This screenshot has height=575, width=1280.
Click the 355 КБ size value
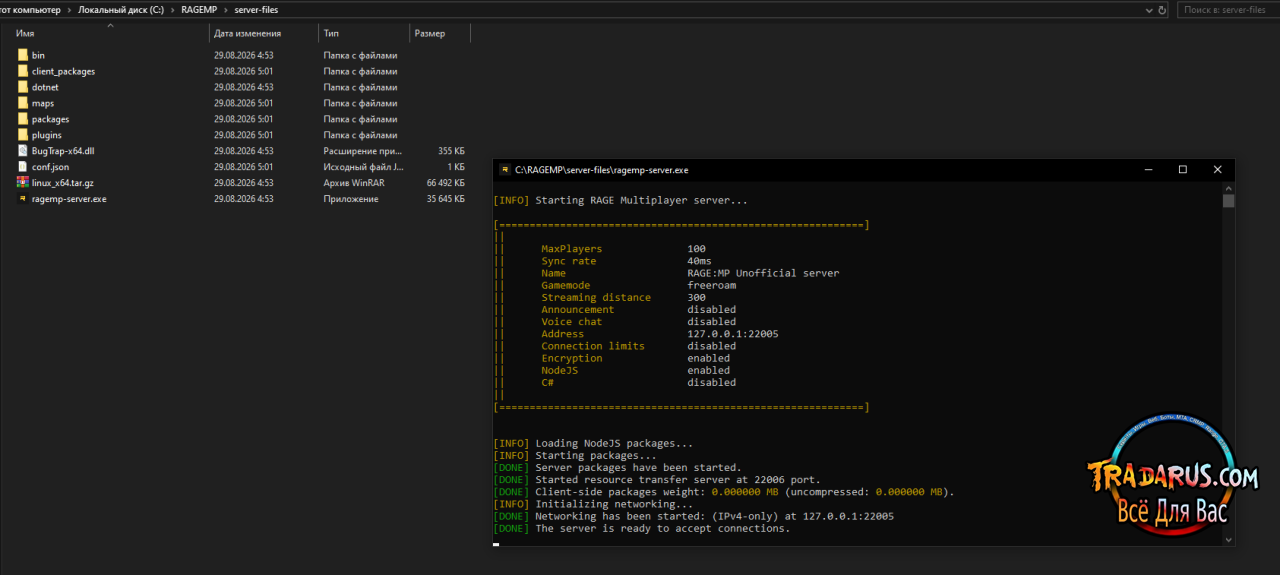point(451,151)
